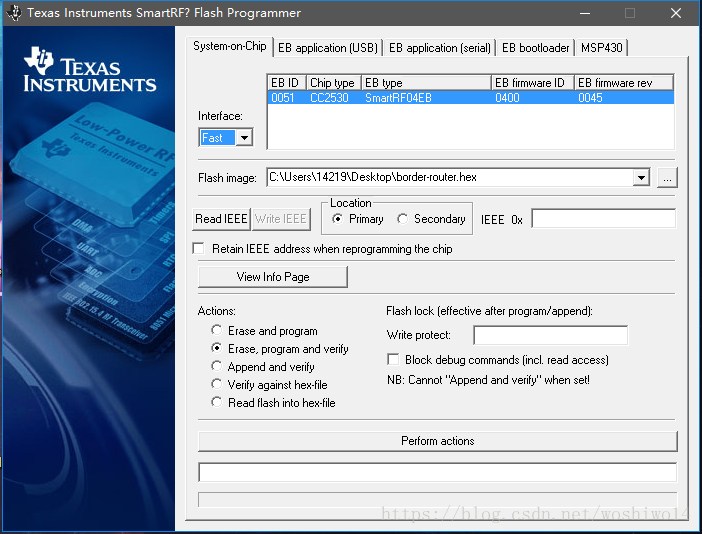Open View Info Page

pyautogui.click(x=273, y=277)
